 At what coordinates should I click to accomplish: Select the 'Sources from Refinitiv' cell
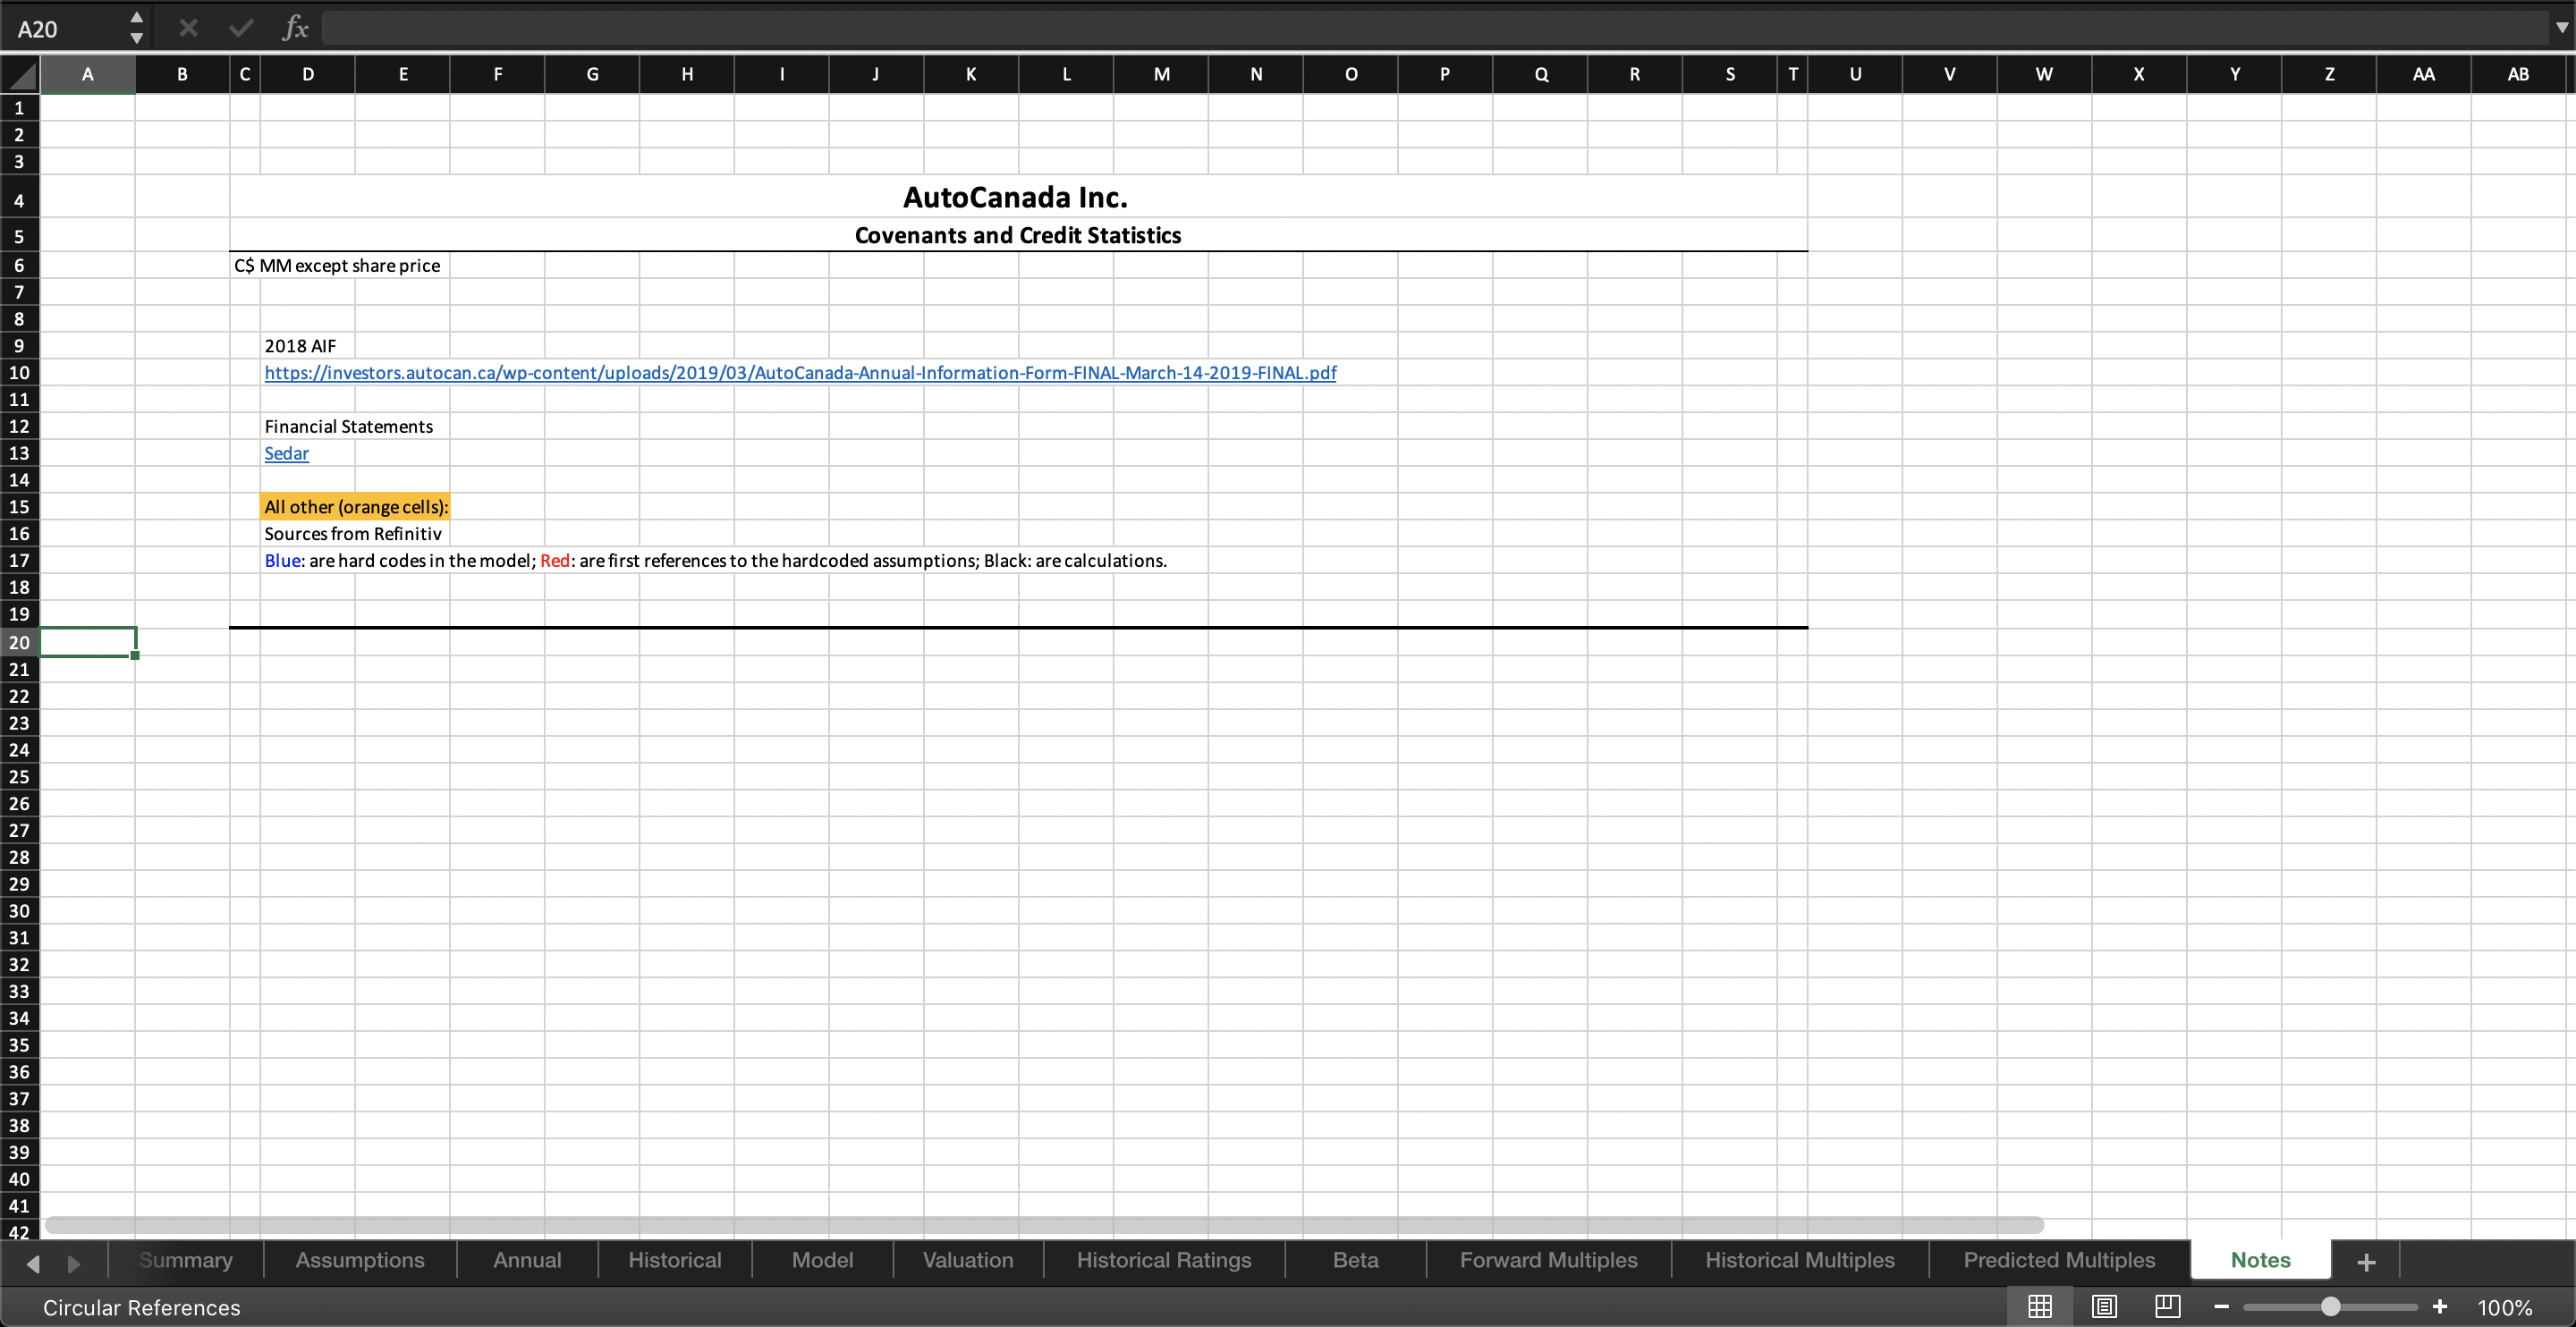click(353, 533)
